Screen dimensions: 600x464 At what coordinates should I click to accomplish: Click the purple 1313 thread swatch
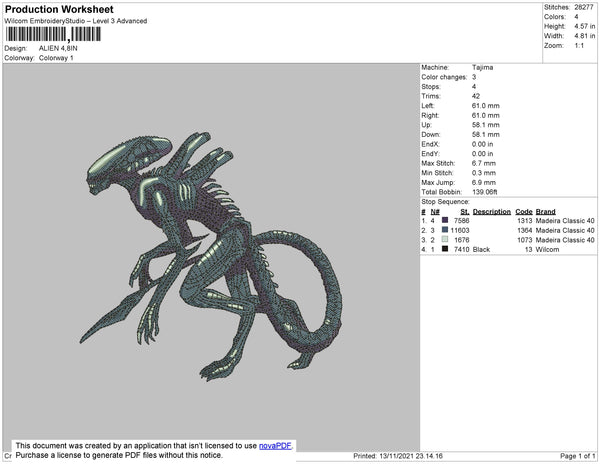(x=445, y=220)
